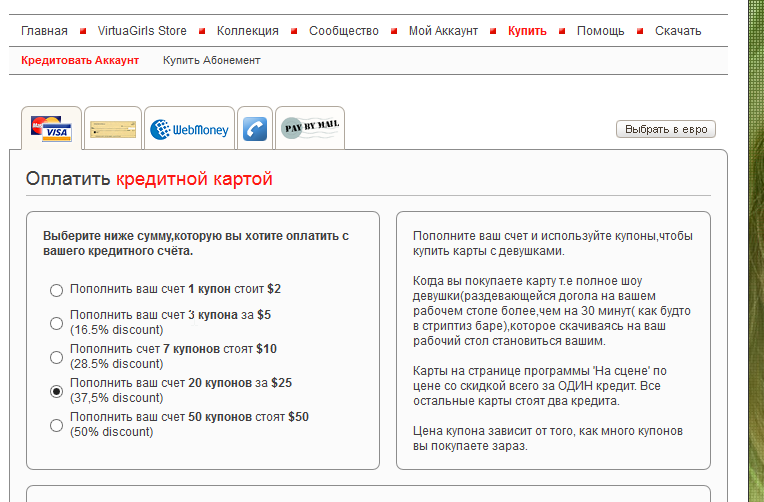Open the bank check payment tab
This screenshot has width=764, height=502.
(x=113, y=128)
